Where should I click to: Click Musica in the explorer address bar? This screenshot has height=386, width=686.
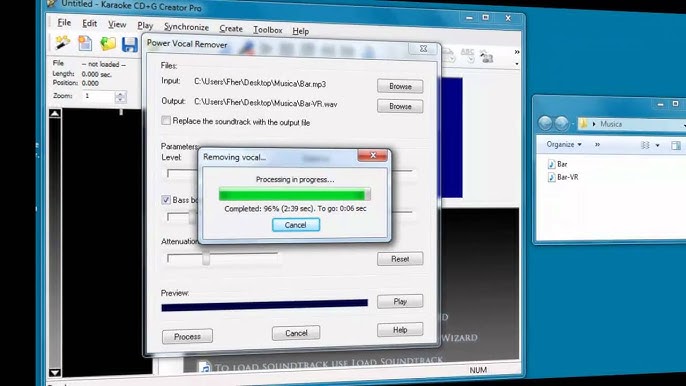pos(611,124)
